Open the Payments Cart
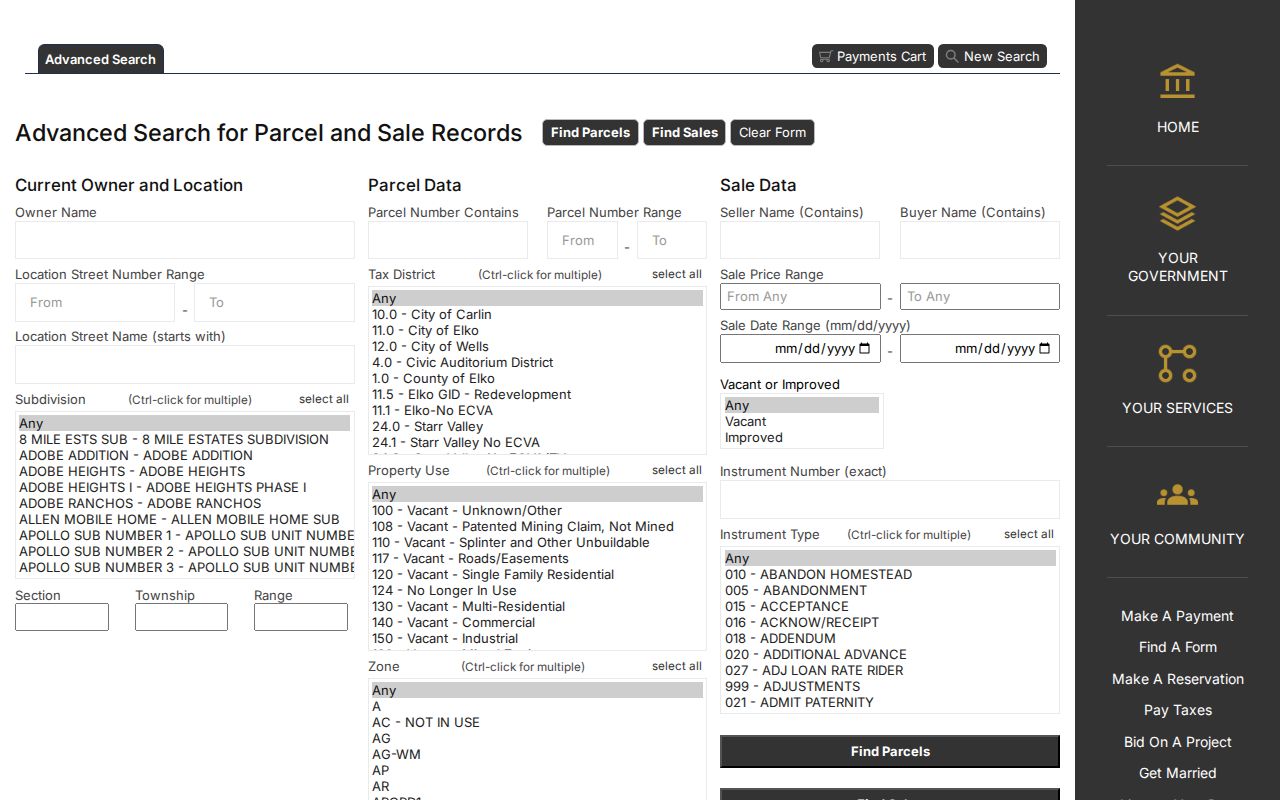 pos(872,57)
